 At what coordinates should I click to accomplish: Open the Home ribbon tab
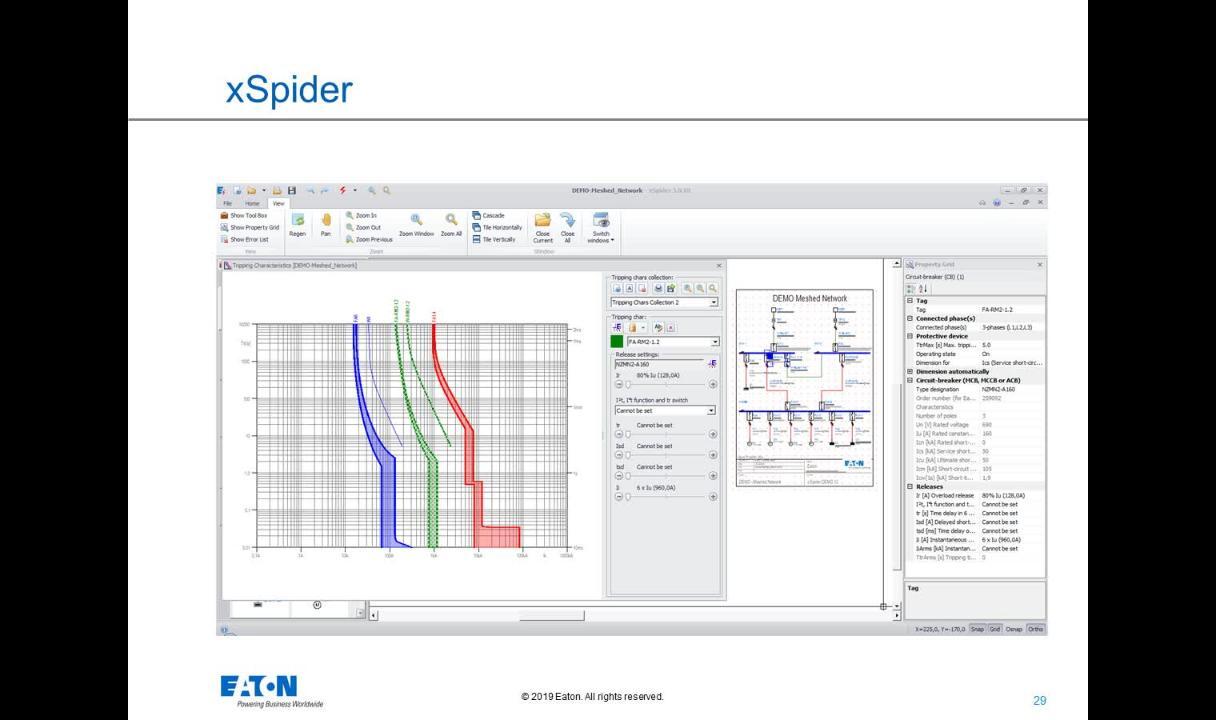[x=251, y=202]
